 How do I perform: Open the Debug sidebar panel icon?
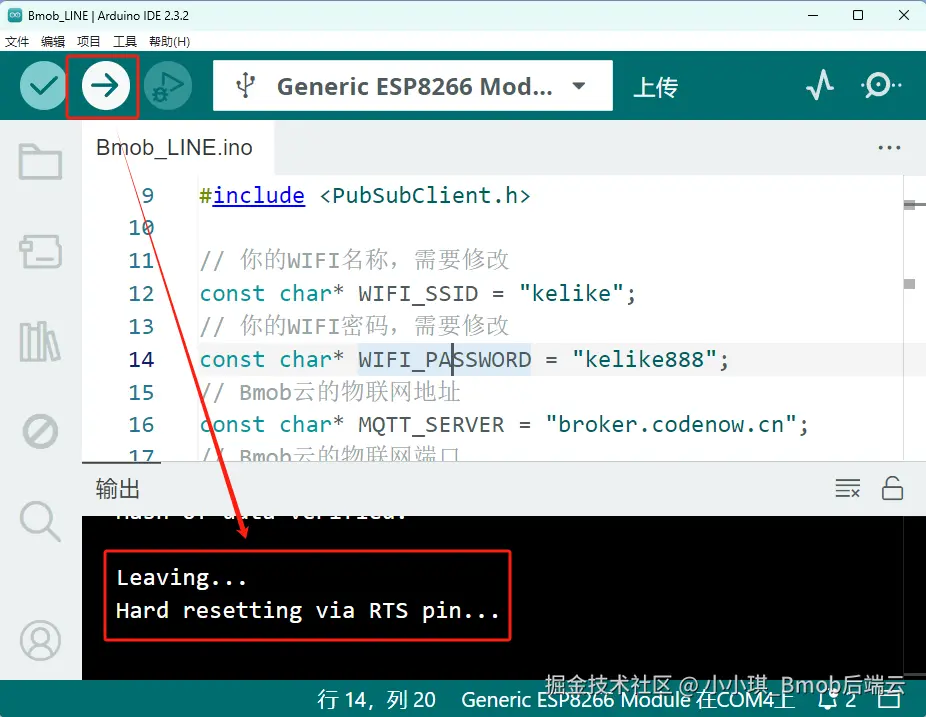click(40, 431)
